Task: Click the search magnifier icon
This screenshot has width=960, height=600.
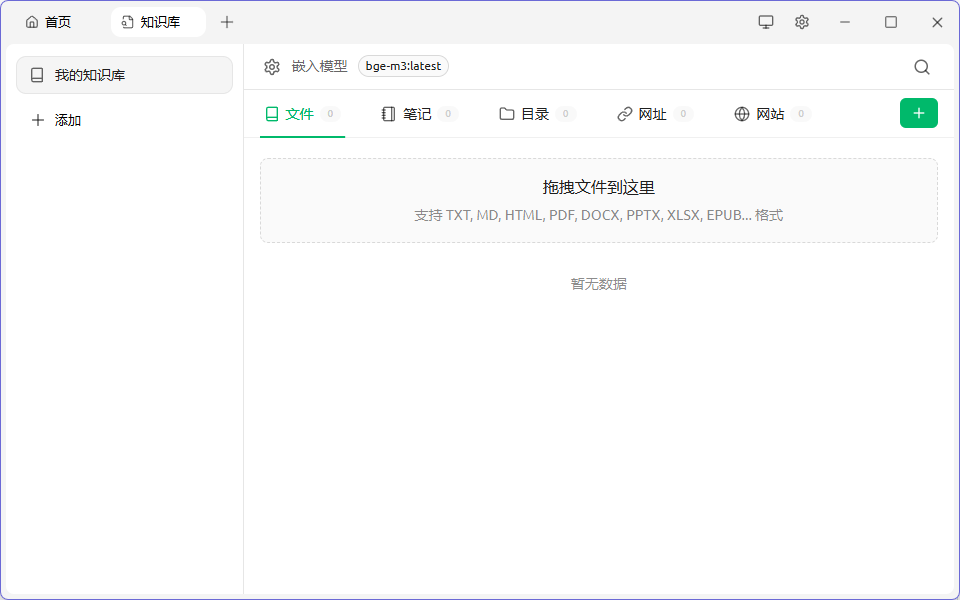Action: tap(922, 67)
